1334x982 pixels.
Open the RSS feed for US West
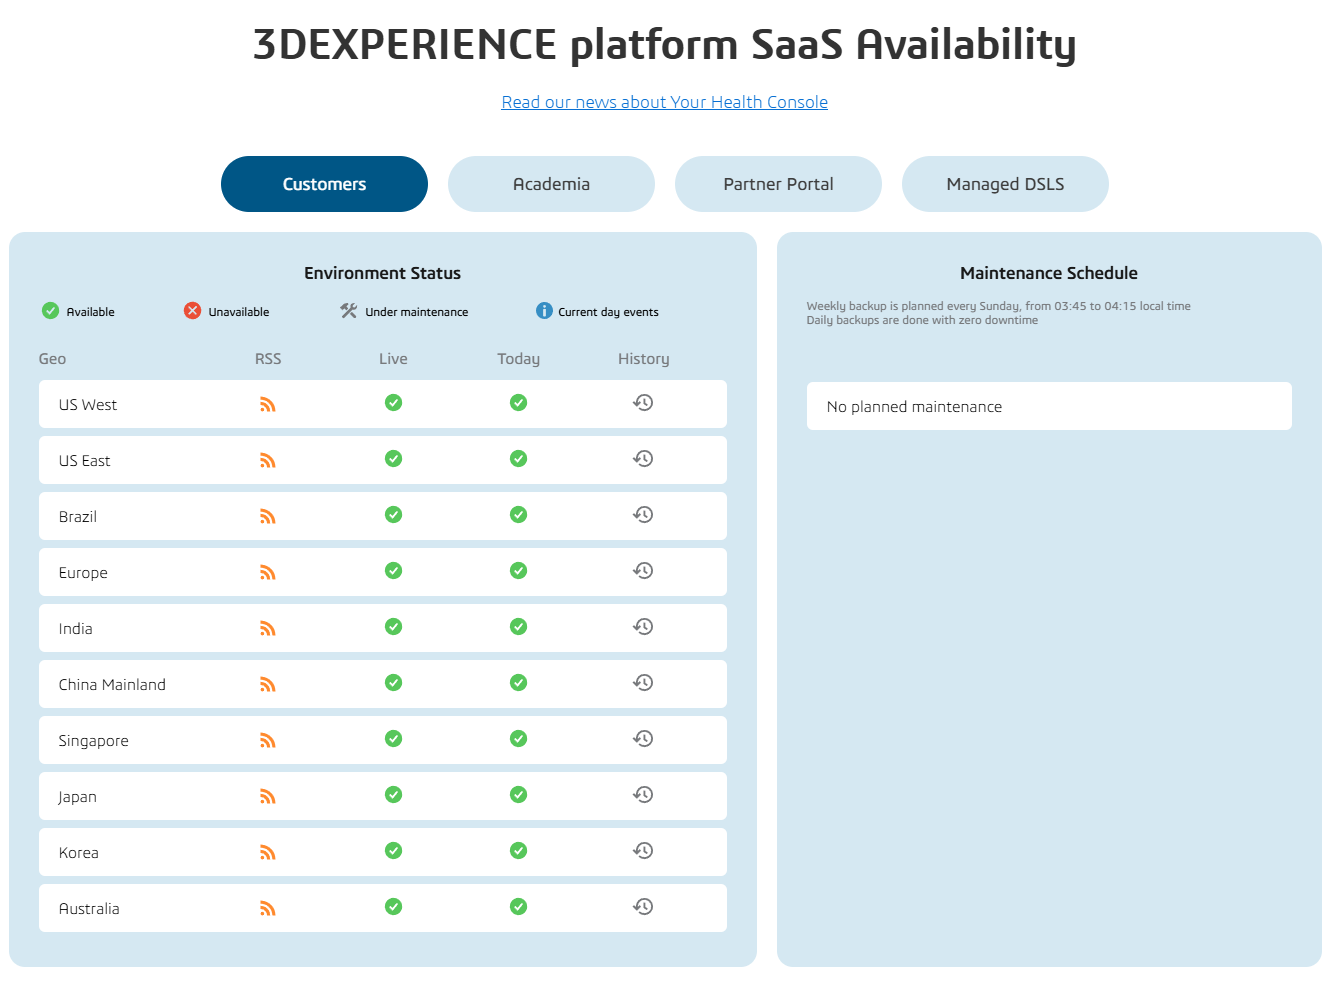click(267, 405)
